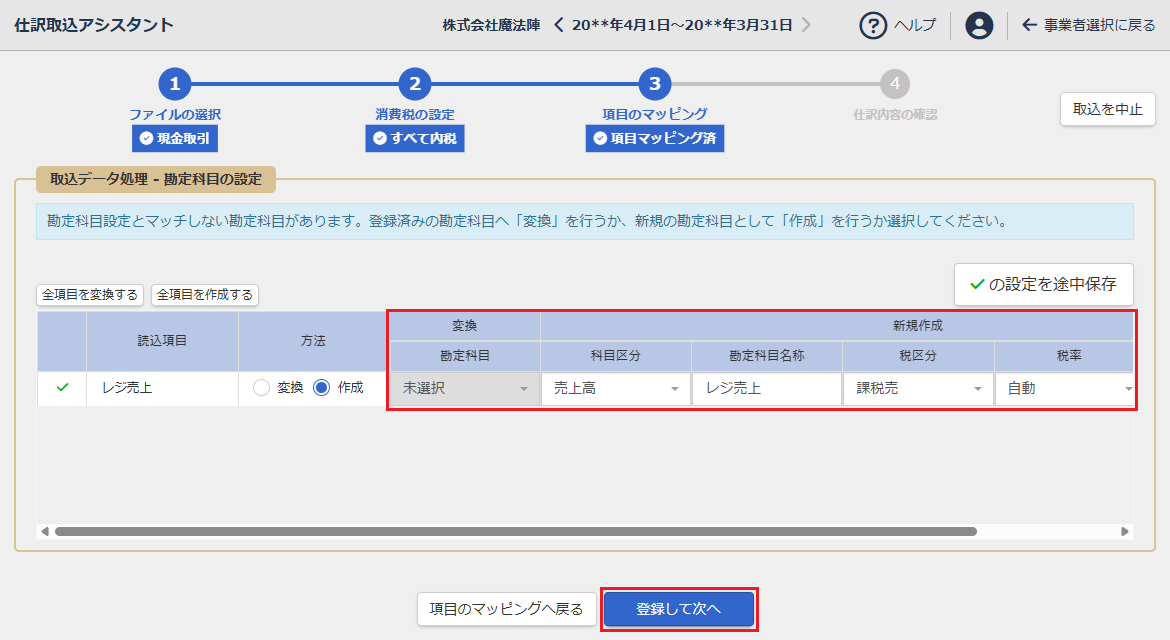Click step 3 circle 項目のマッピング

tap(654, 84)
